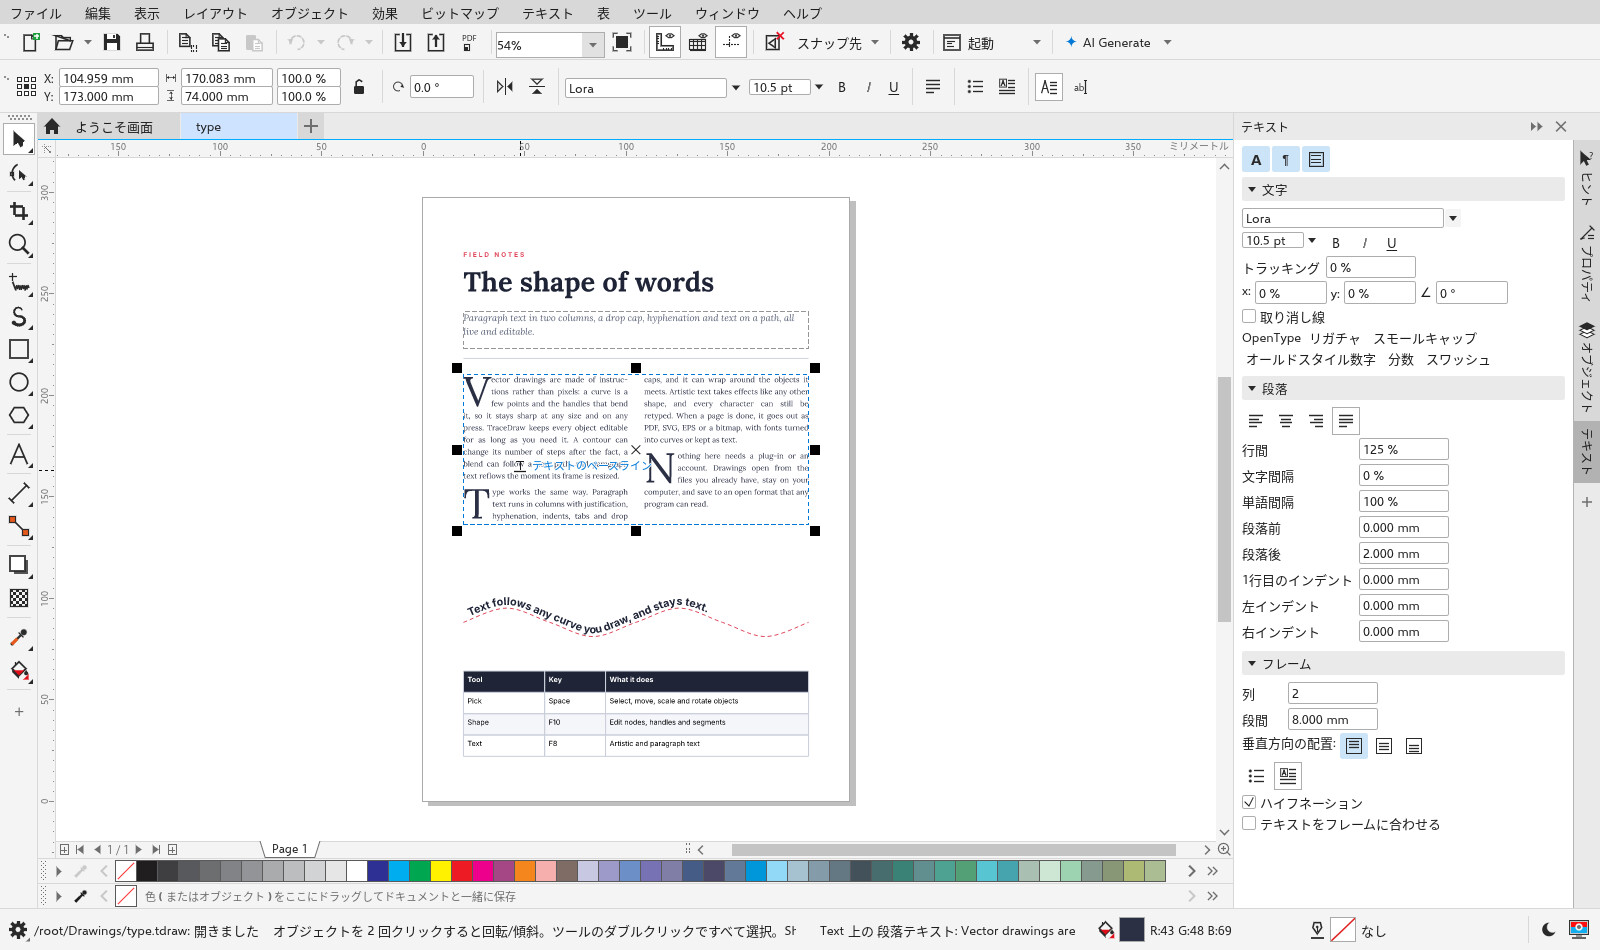Click the home icon of welcome tab

coord(52,126)
